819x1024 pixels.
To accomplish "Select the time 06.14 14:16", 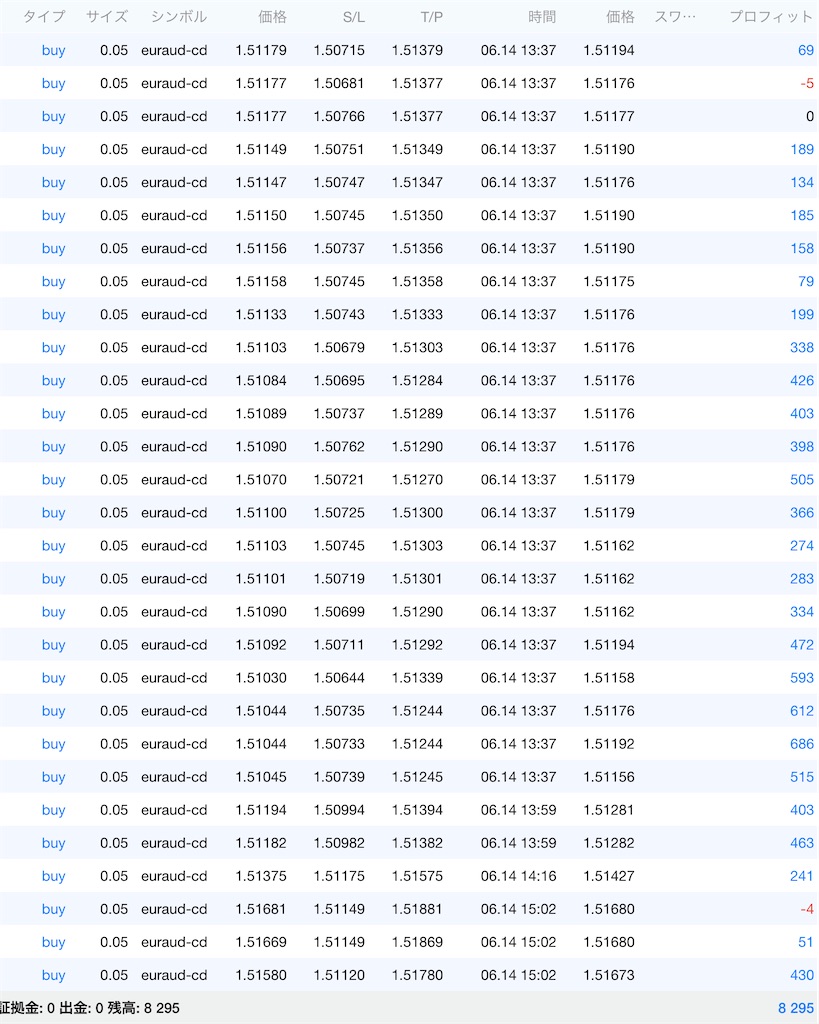I will pyautogui.click(x=519, y=876).
